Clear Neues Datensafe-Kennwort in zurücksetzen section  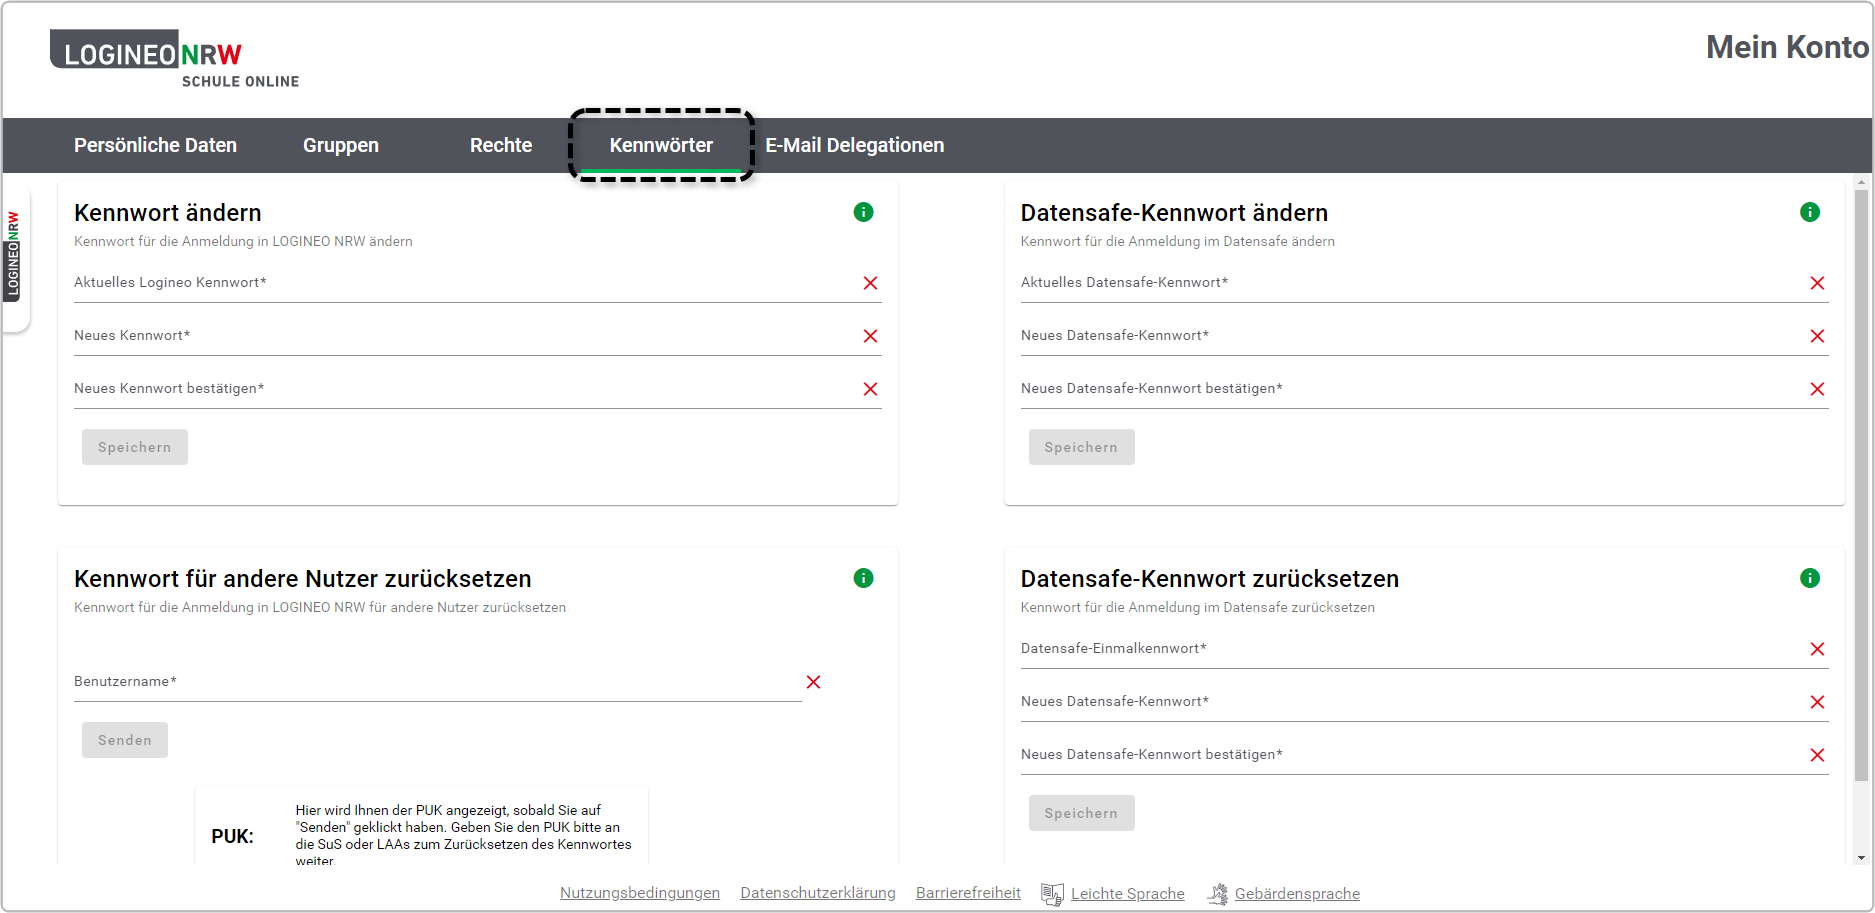(1818, 702)
